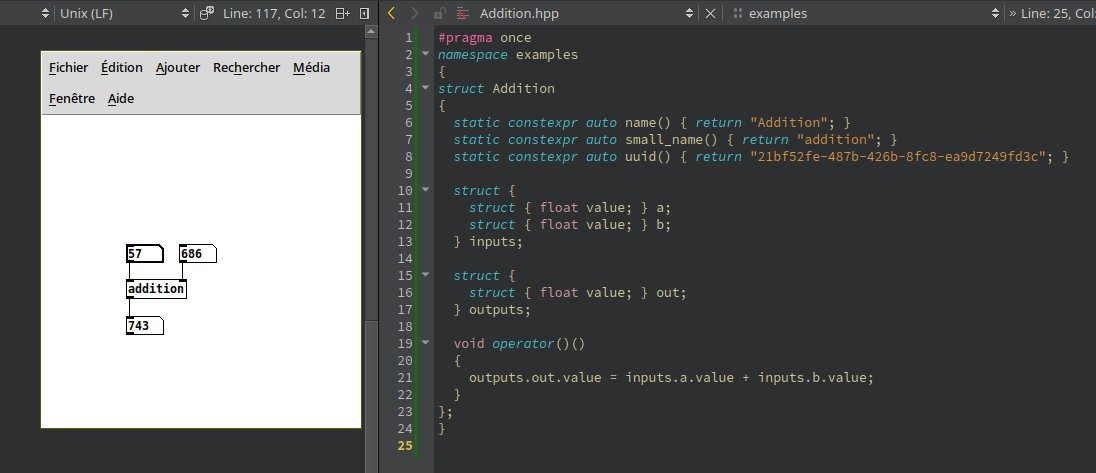Select the output number box showing 743
Screen dimensions: 1096x473
pyautogui.click(x=145, y=326)
